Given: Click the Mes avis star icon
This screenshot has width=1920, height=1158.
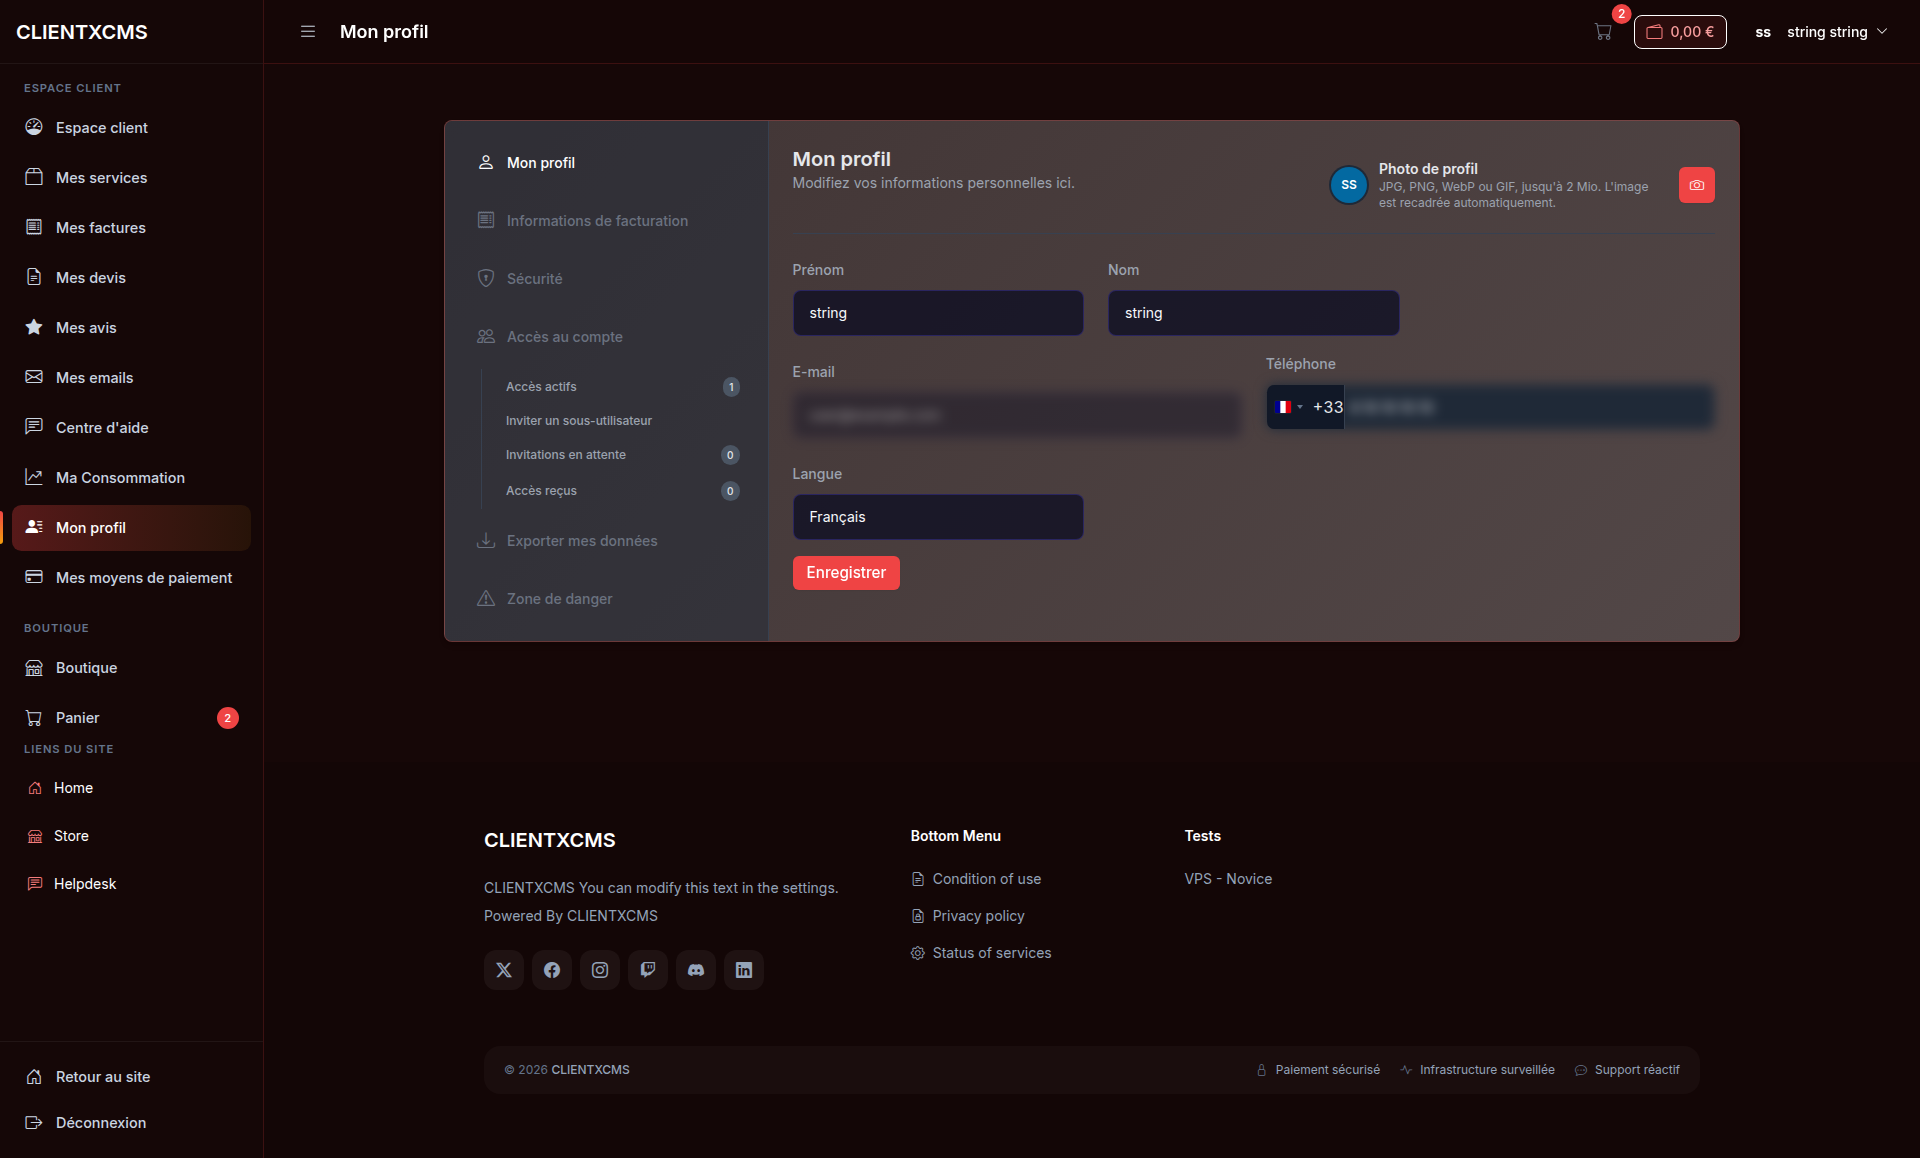Looking at the screenshot, I should point(34,327).
